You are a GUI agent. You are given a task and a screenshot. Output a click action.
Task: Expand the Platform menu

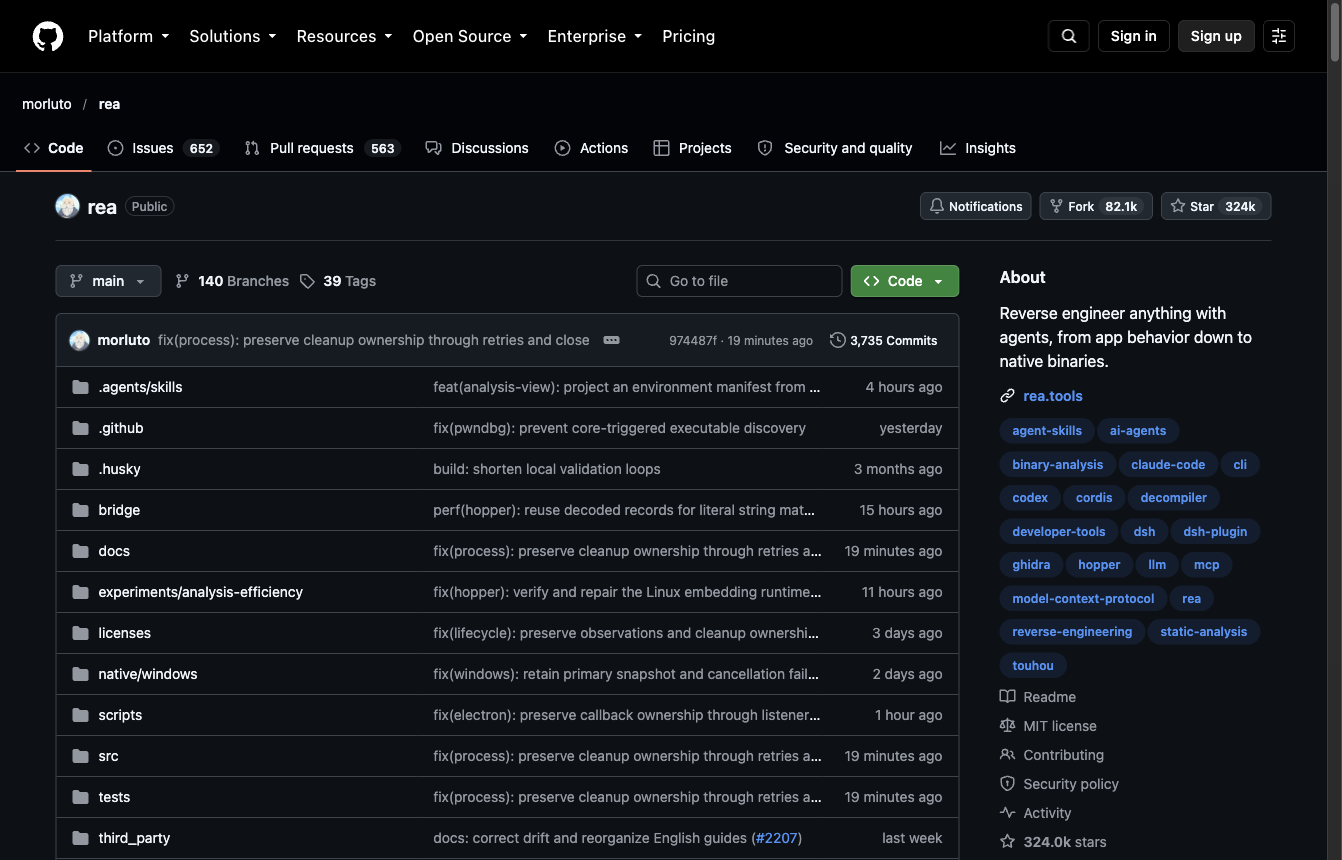(x=129, y=36)
